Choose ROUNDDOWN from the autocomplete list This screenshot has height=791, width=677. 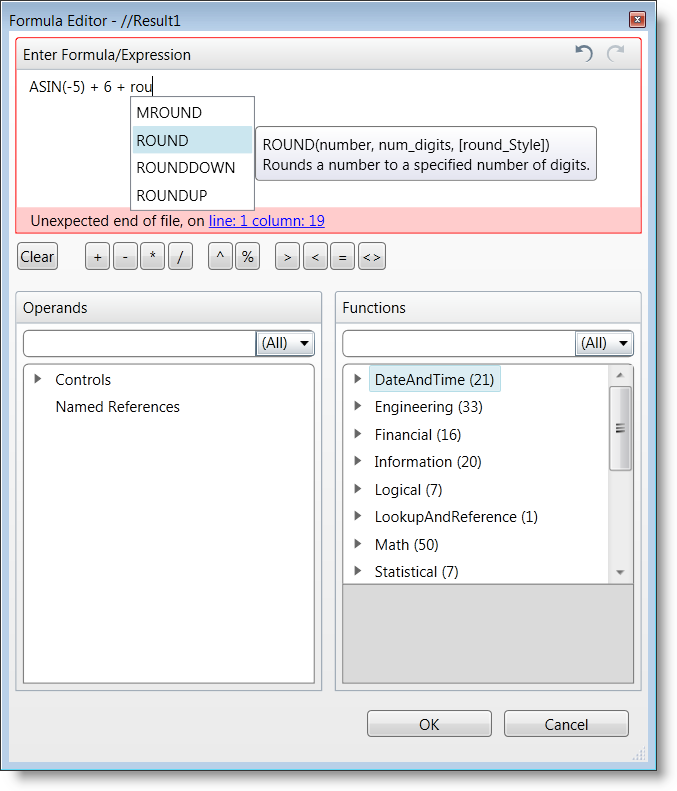186,167
